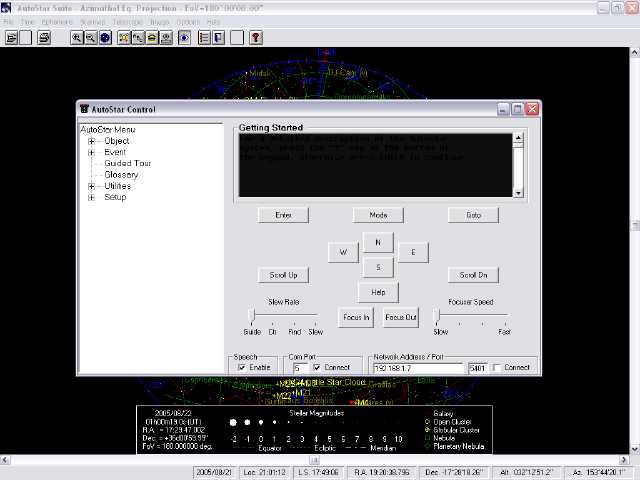Click the N direction button
This screenshot has width=640, height=480.
(378, 242)
